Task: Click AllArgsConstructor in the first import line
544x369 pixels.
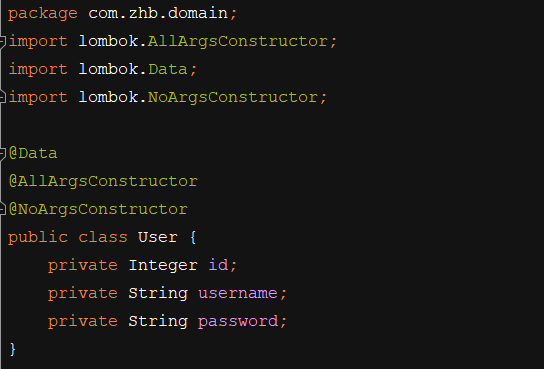Action: (x=238, y=42)
